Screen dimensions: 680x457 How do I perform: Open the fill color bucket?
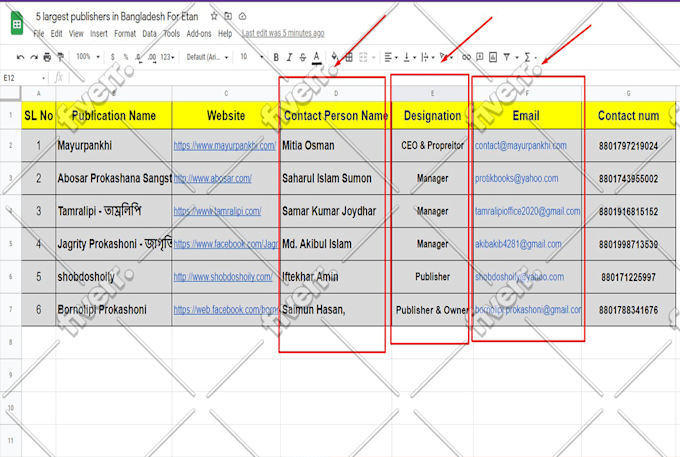pyautogui.click(x=334, y=57)
